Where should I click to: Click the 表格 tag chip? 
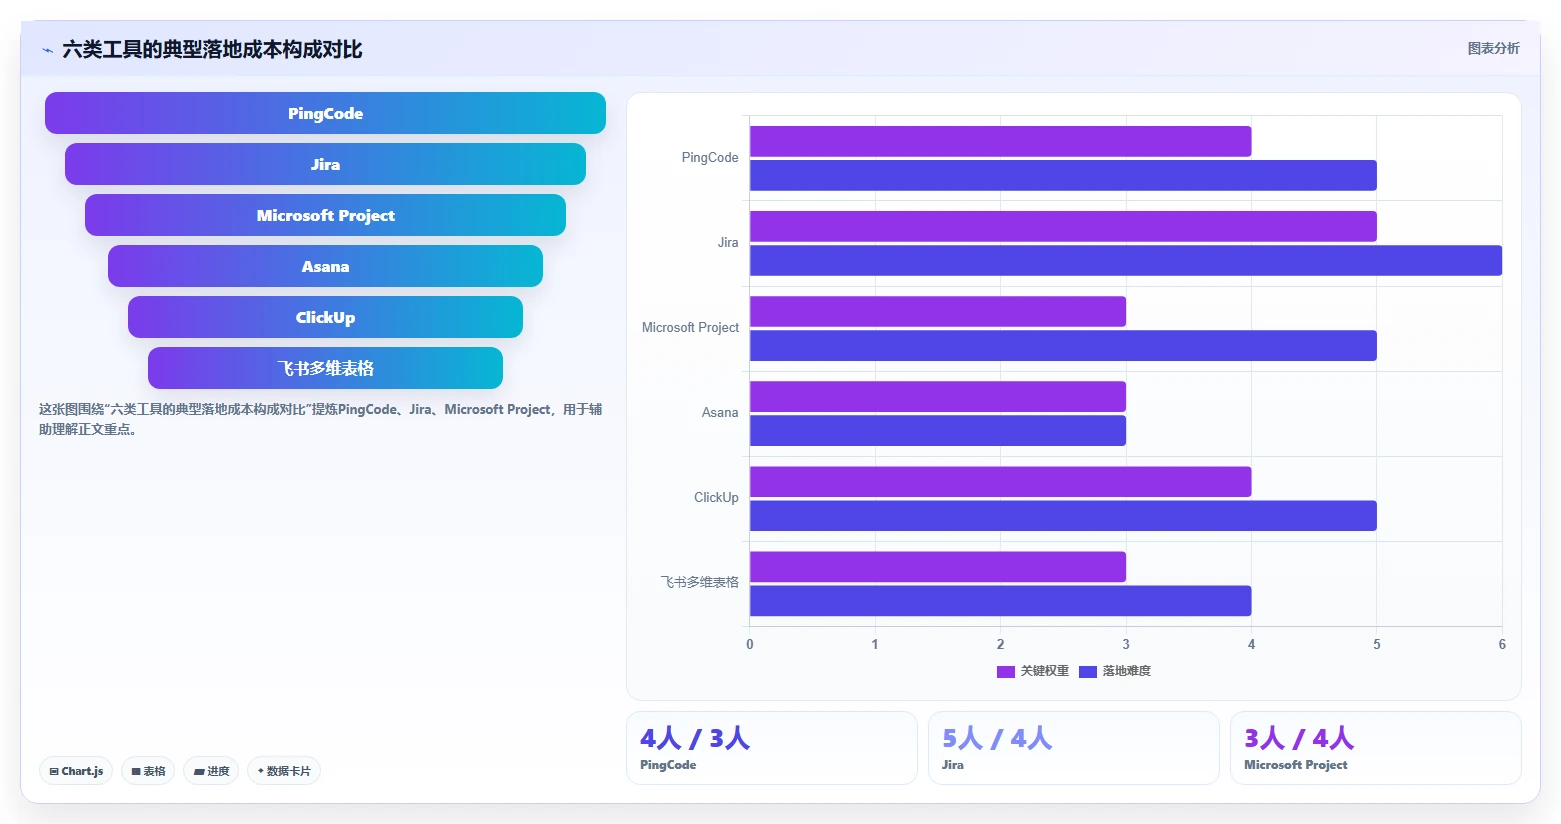coord(148,771)
